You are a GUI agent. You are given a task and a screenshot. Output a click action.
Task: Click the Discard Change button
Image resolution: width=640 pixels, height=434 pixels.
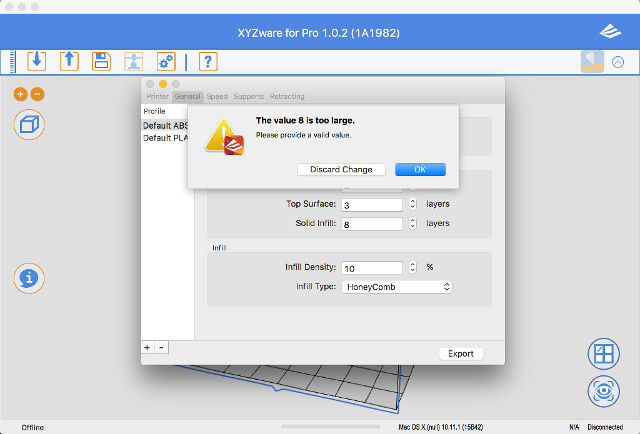pos(341,169)
